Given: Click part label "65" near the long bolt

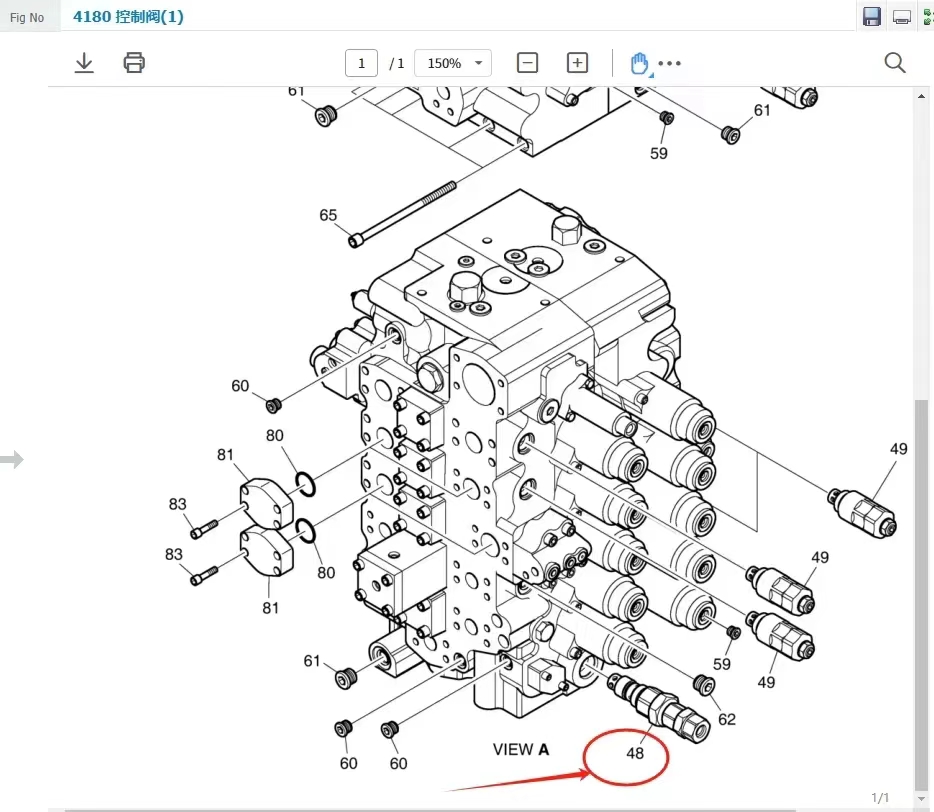Looking at the screenshot, I should pyautogui.click(x=328, y=215).
